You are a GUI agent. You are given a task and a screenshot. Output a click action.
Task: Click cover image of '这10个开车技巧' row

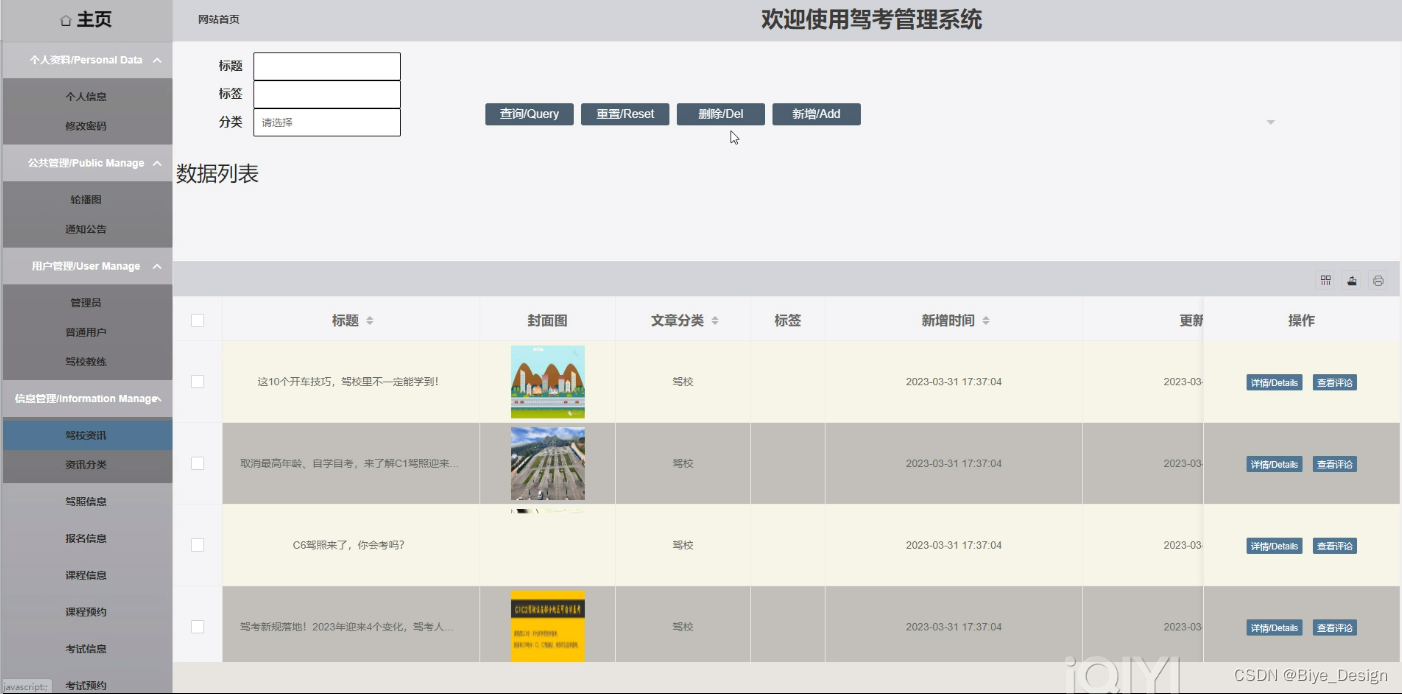pyautogui.click(x=548, y=382)
